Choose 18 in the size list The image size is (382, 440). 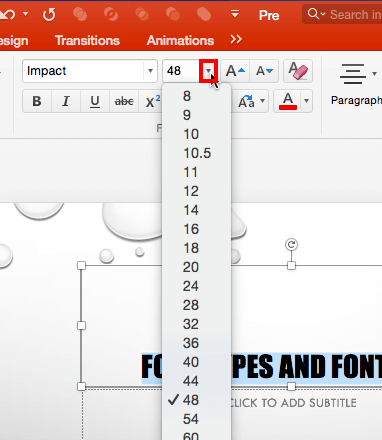pyautogui.click(x=197, y=248)
